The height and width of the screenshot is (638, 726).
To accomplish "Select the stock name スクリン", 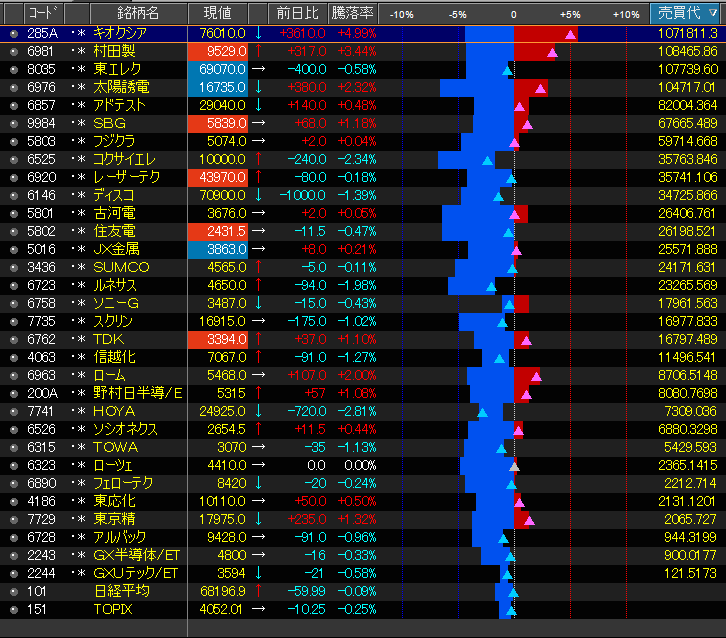I will click(x=113, y=321).
